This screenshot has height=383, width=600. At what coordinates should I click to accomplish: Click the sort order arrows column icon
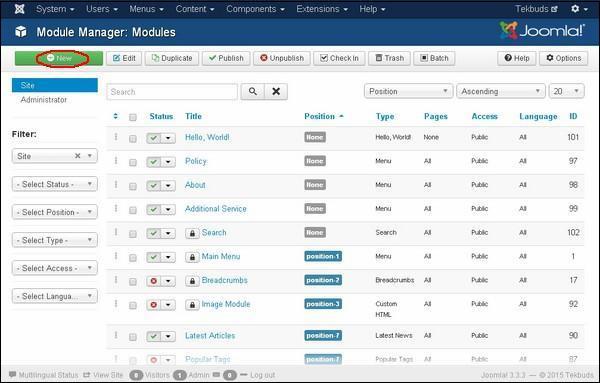tap(116, 116)
